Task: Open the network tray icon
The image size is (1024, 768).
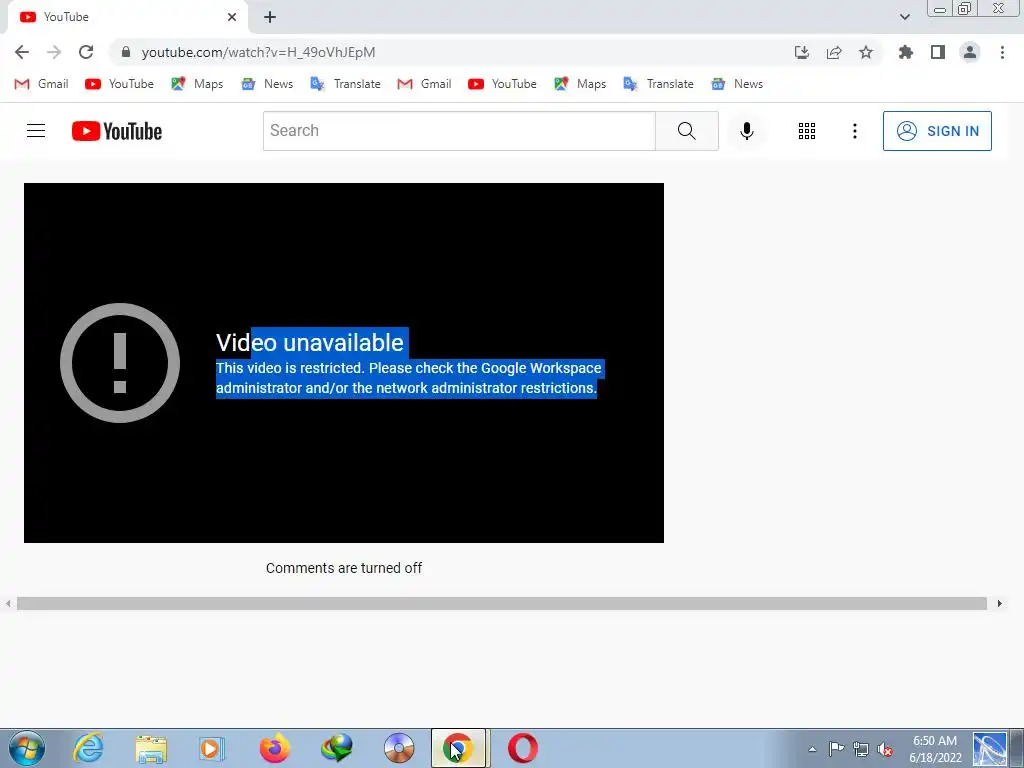Action: 861,749
